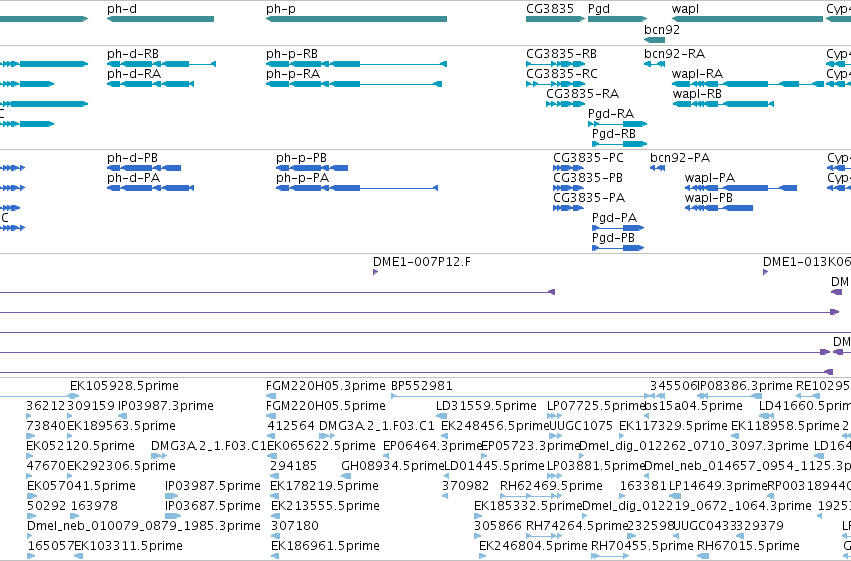Open transcript ph-d-RB

[161, 64]
